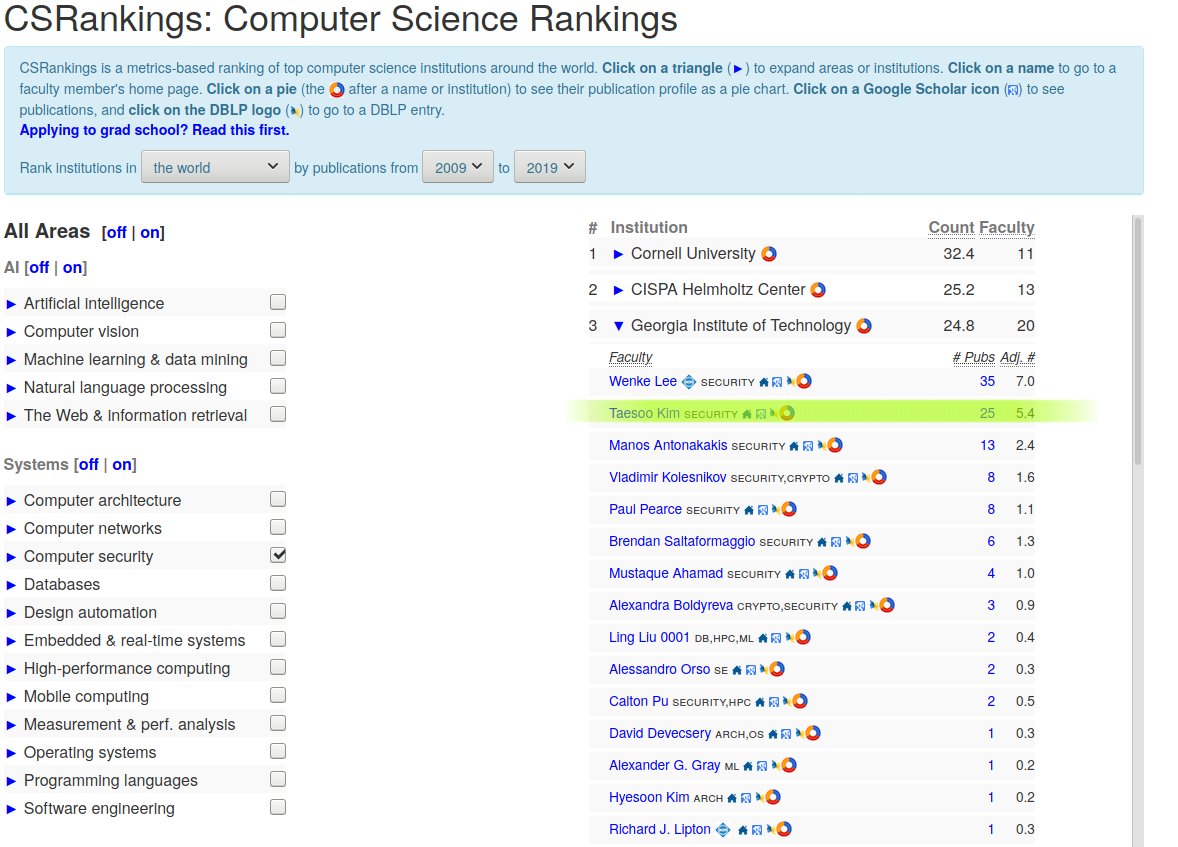
Task: Open Alexandra Boldyreva's faculty link
Action: click(x=671, y=605)
